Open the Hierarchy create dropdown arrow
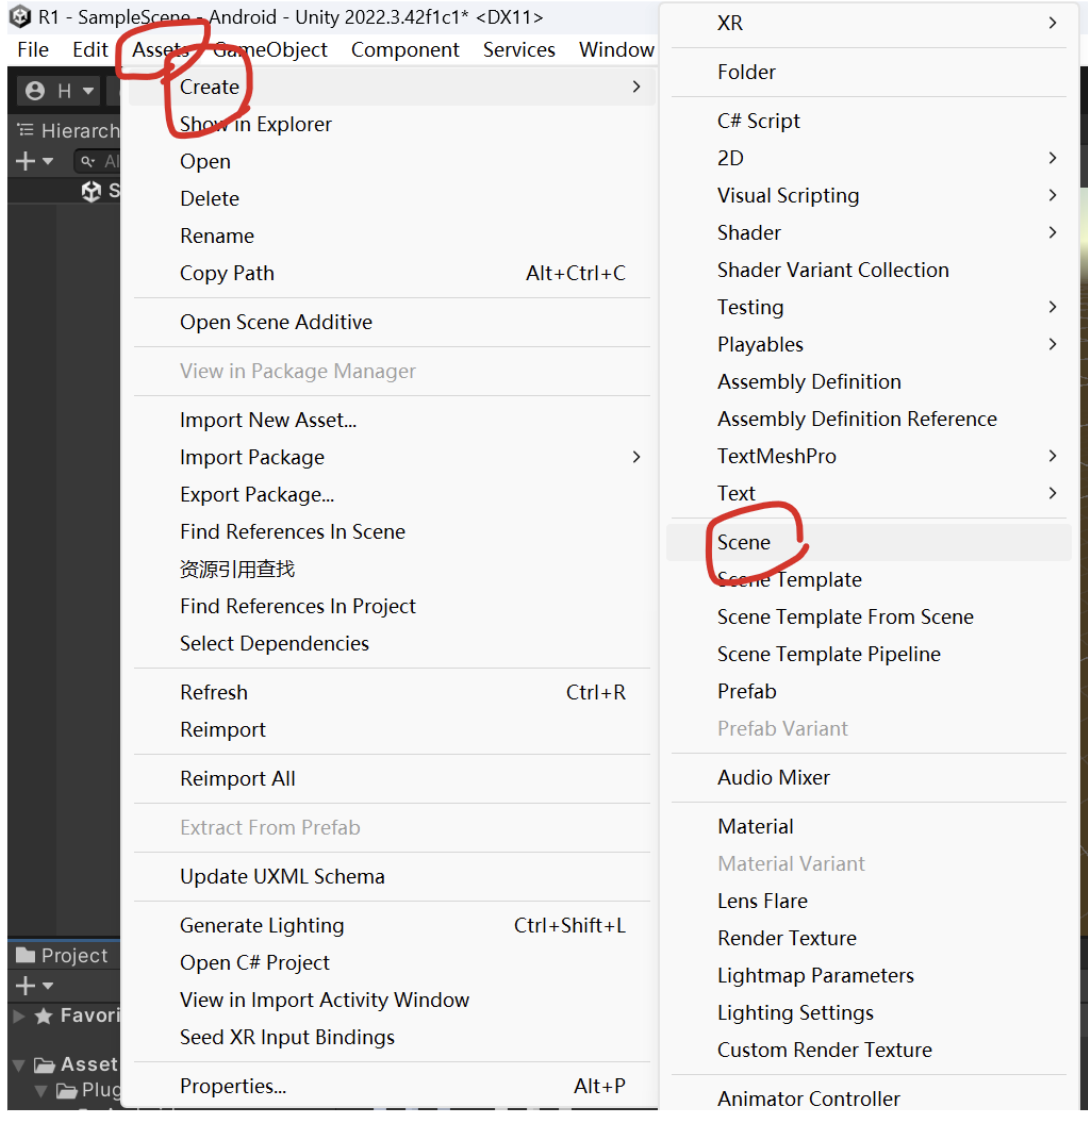The image size is (1088, 1122). click(48, 162)
